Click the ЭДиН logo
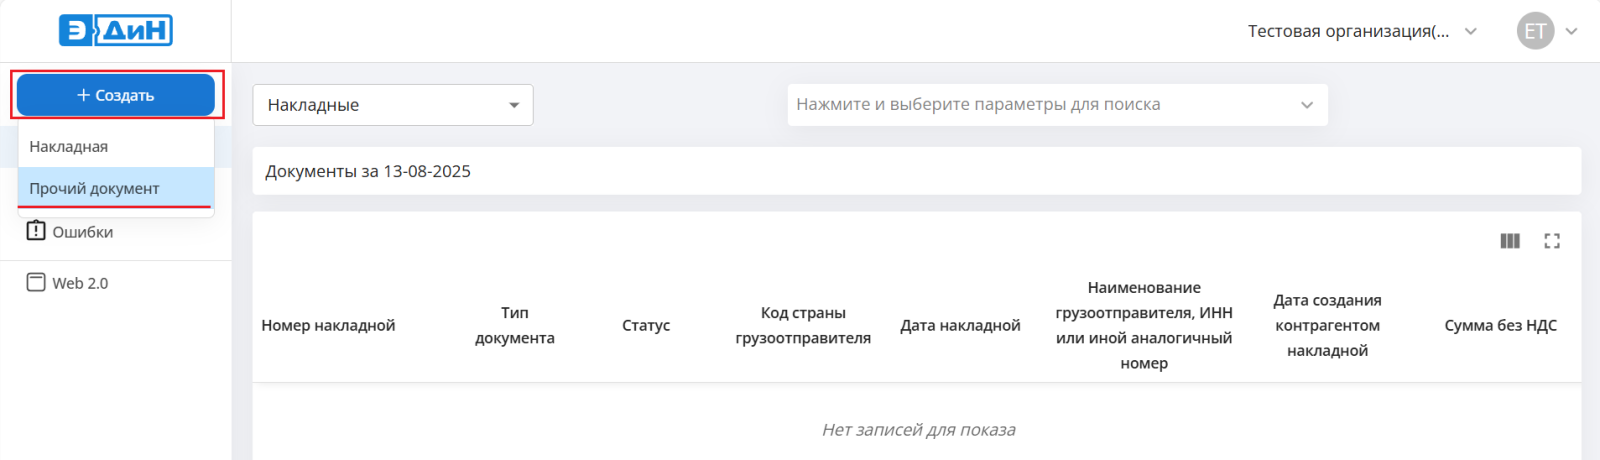 pyautogui.click(x=116, y=30)
